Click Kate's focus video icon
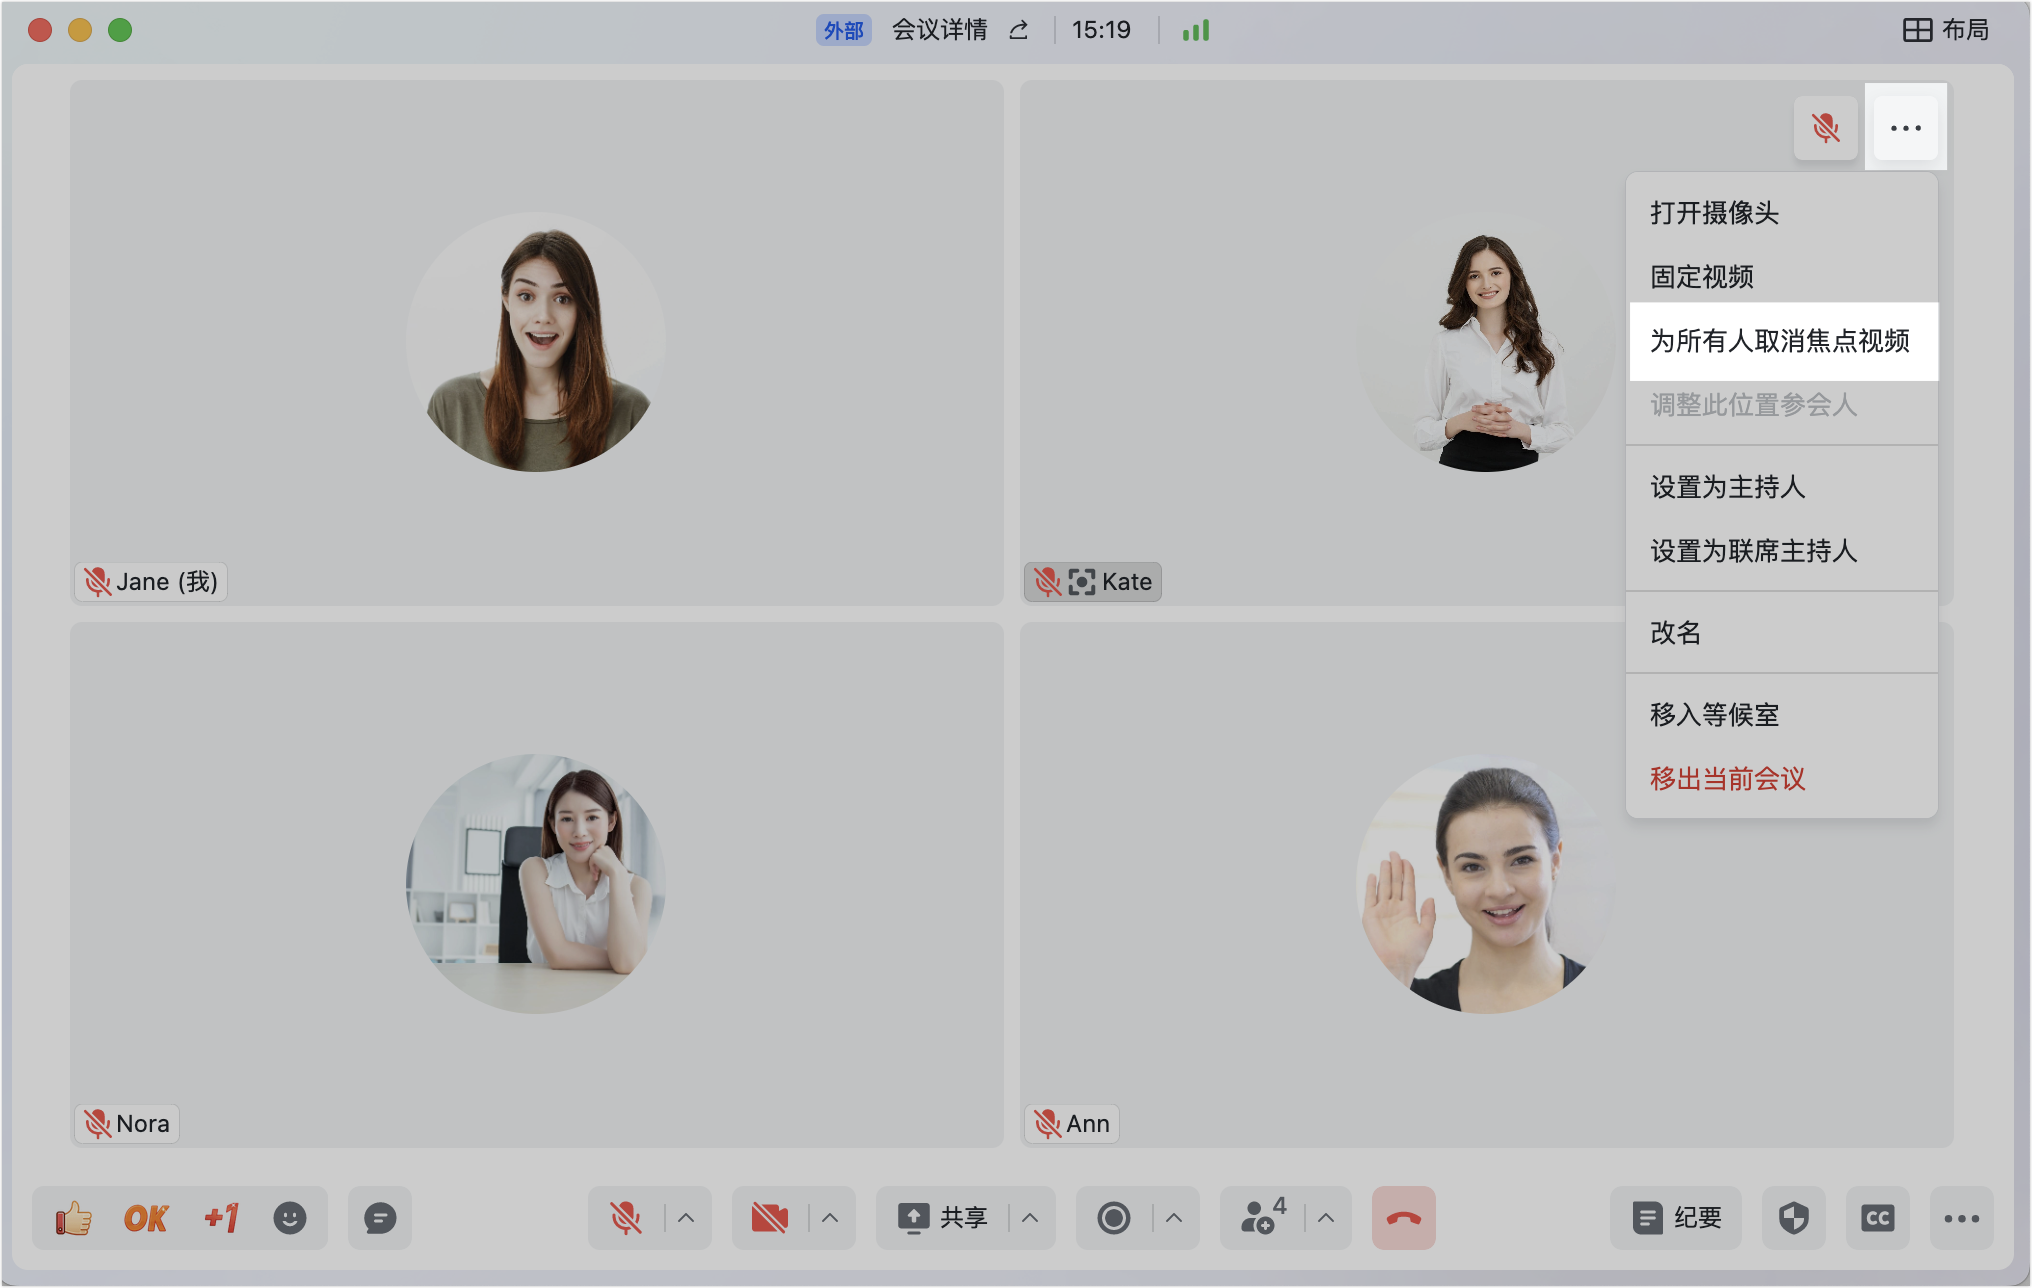The height and width of the screenshot is (1288, 2032). coord(1082,582)
